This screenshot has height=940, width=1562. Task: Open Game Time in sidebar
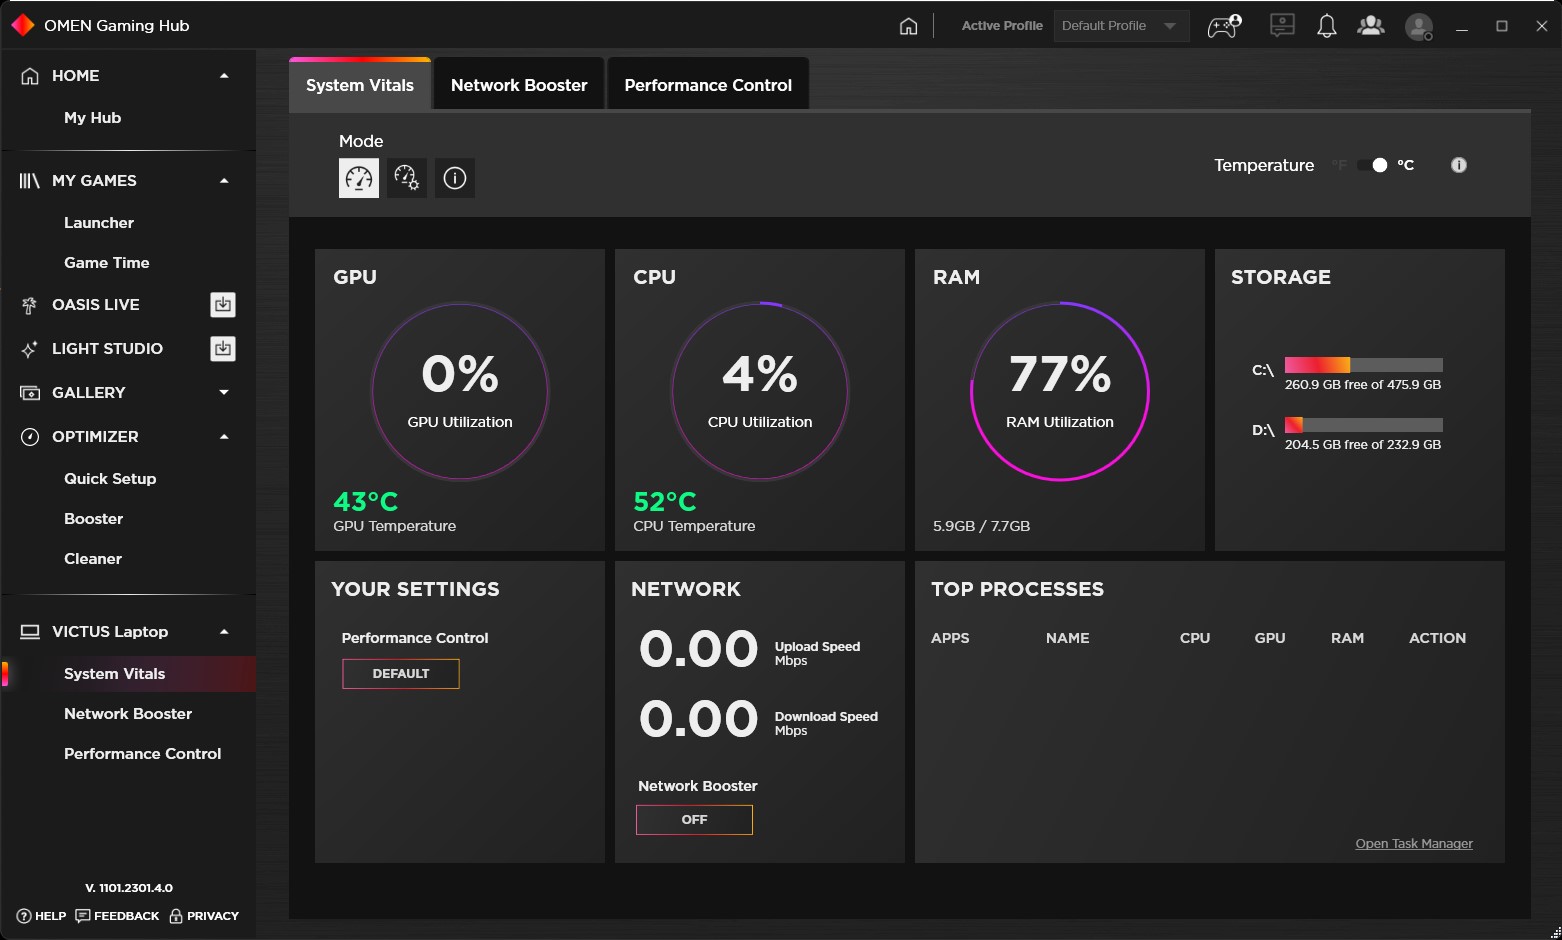coord(107,263)
